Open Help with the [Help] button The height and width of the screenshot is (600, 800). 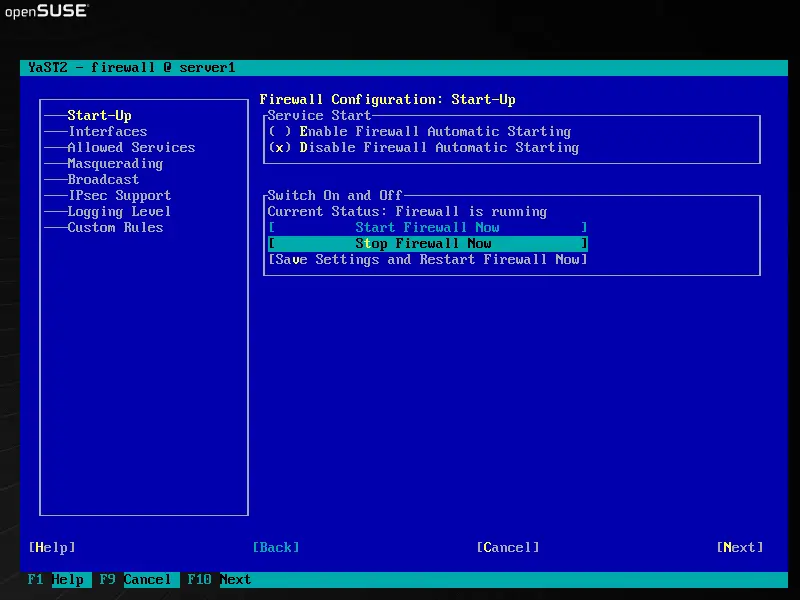[x=52, y=547]
